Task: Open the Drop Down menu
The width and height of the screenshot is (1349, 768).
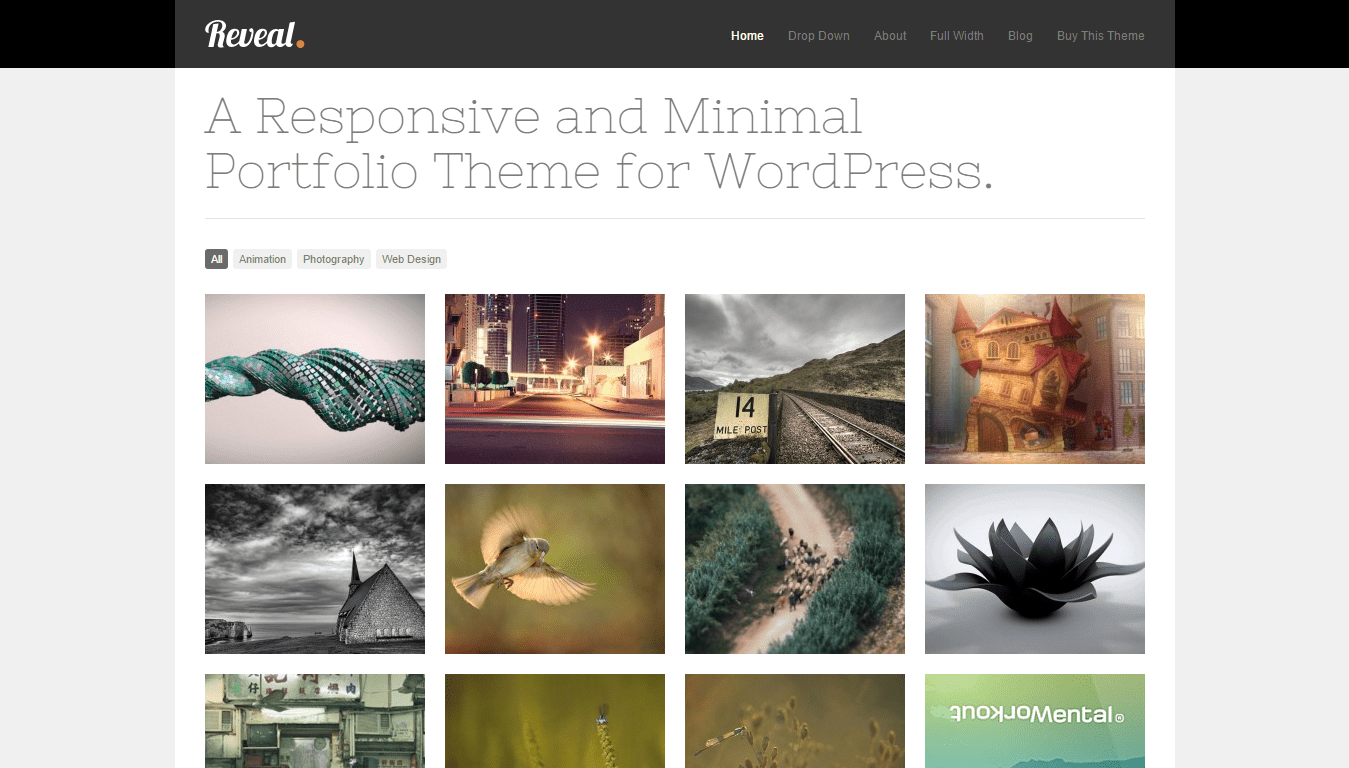Action: 818,36
